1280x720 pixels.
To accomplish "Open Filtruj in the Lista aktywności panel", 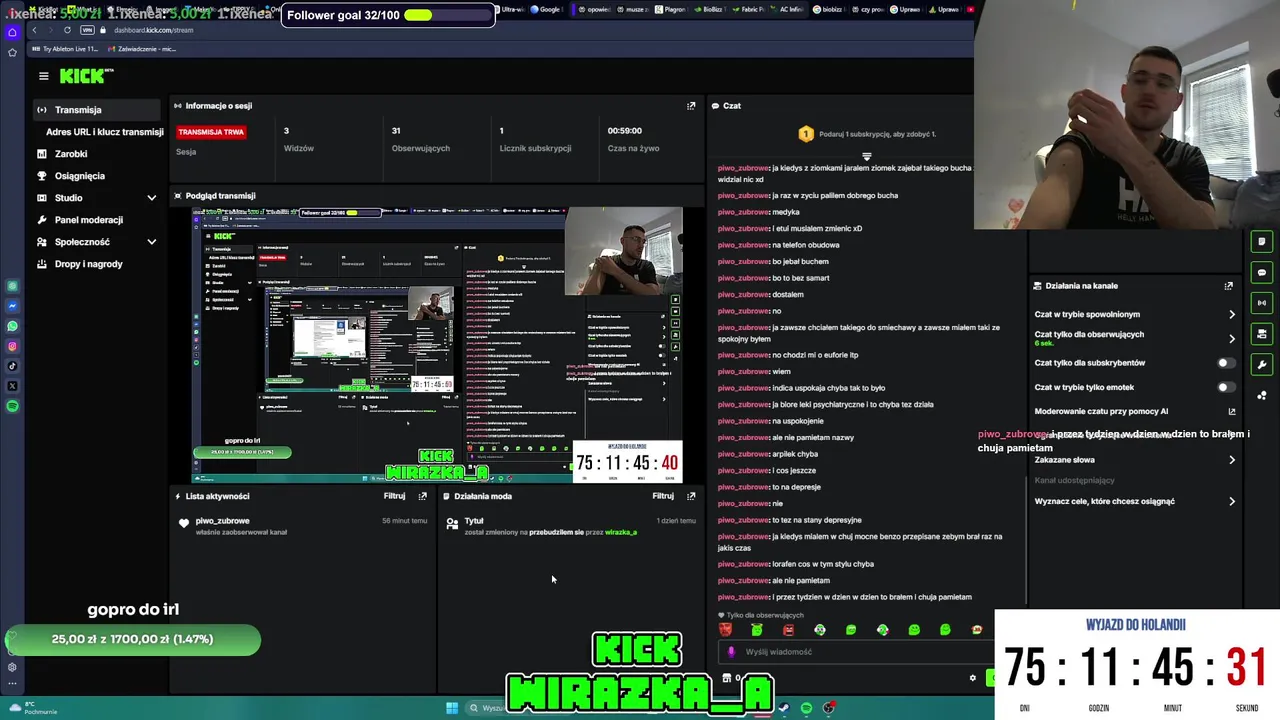I will point(395,496).
